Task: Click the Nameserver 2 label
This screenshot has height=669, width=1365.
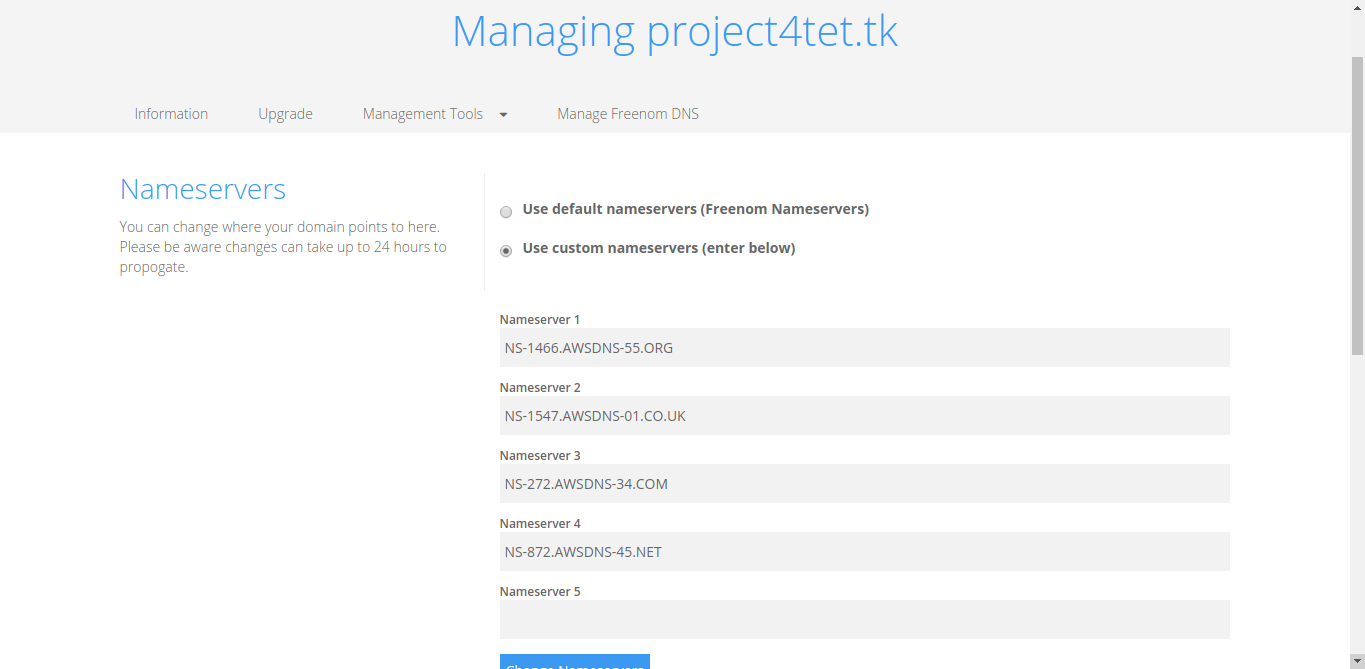Action: point(540,388)
